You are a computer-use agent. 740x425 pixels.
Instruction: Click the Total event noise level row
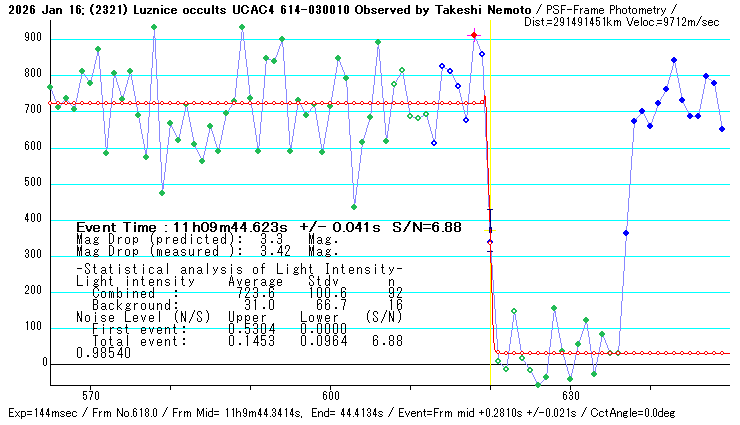click(x=240, y=341)
